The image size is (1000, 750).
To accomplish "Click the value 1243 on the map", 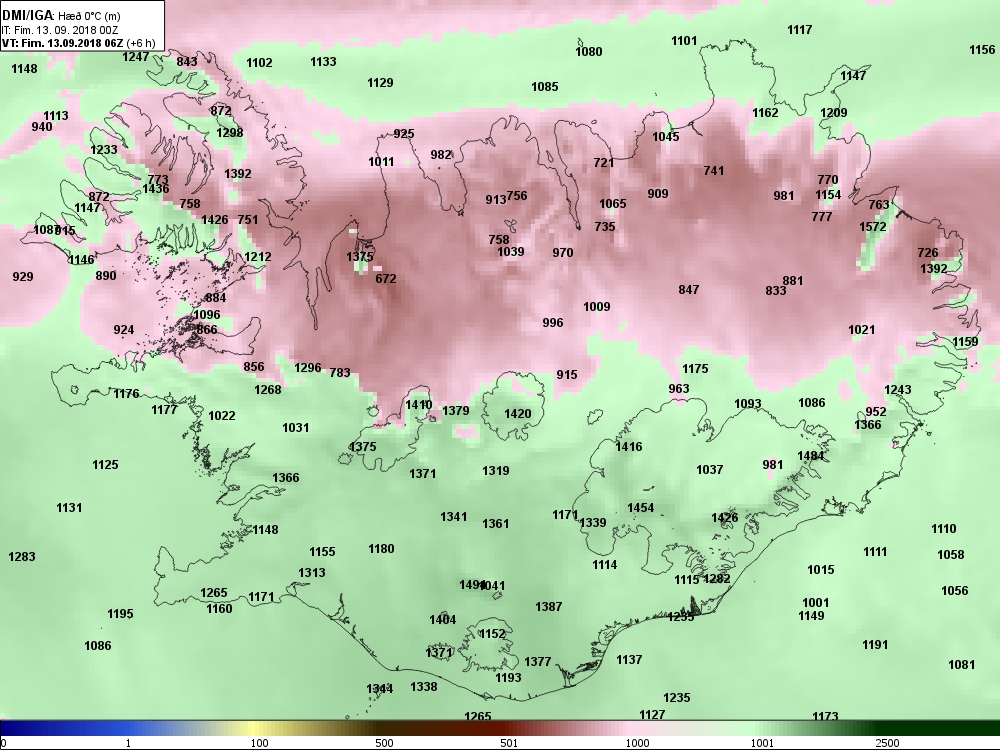I will coord(897,389).
